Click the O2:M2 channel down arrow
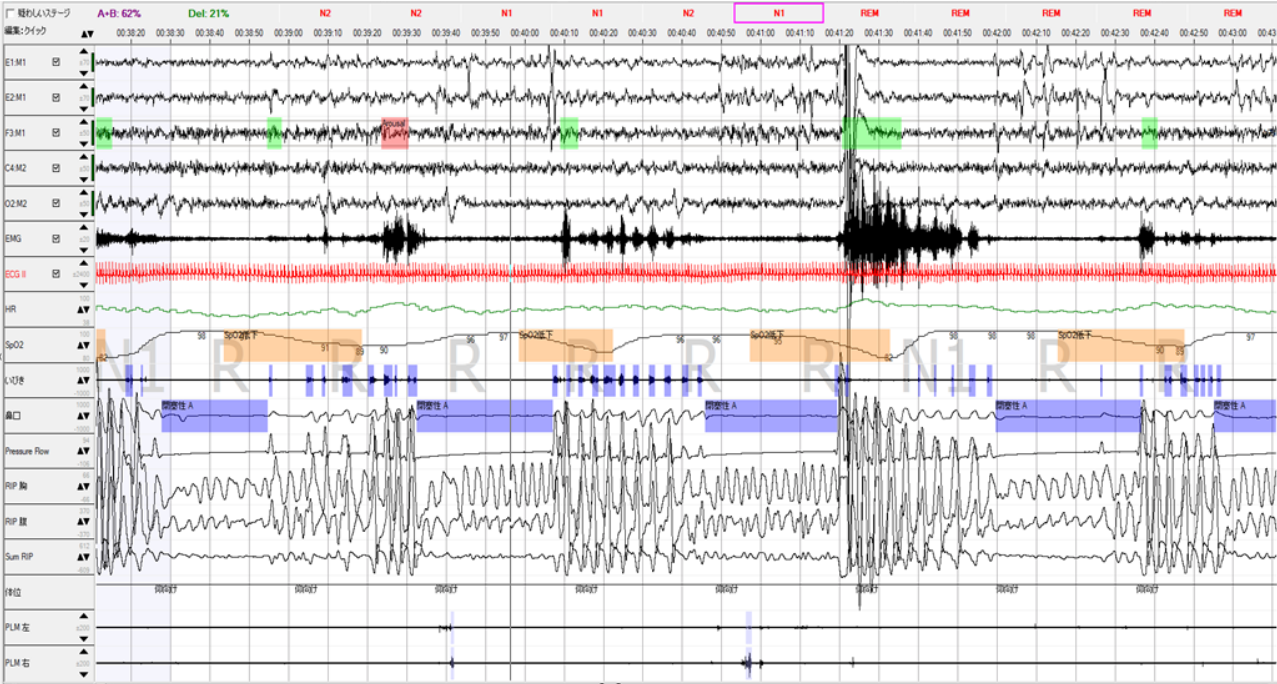 tap(85, 216)
